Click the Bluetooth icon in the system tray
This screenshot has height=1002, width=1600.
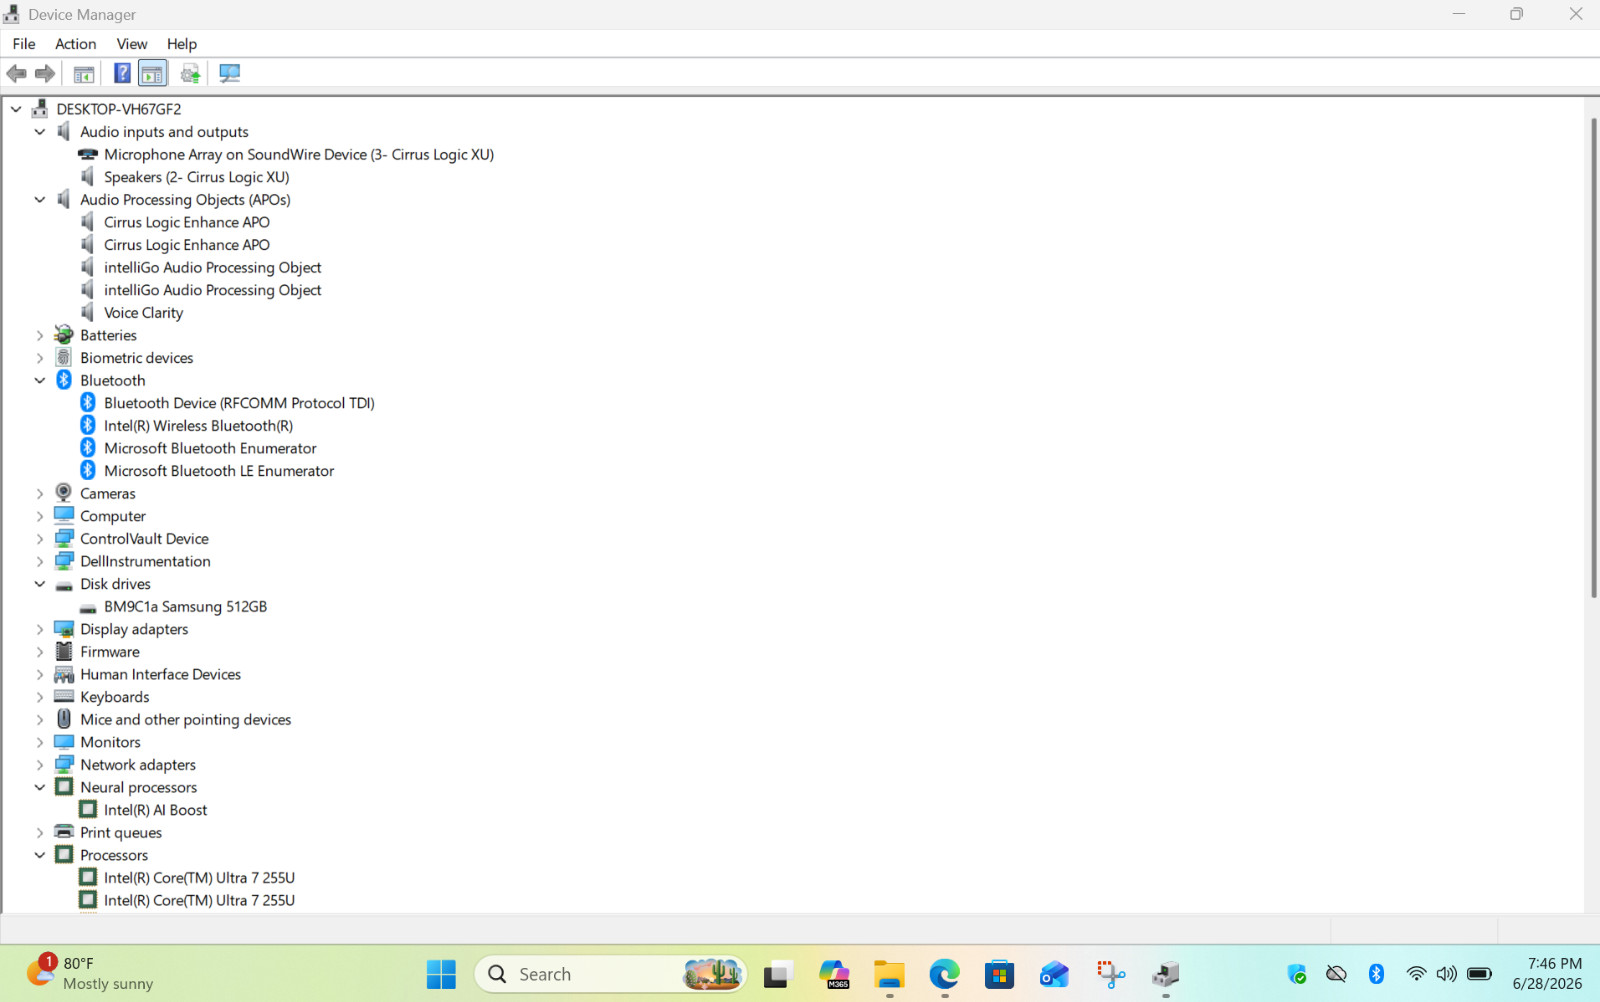pyautogui.click(x=1376, y=974)
